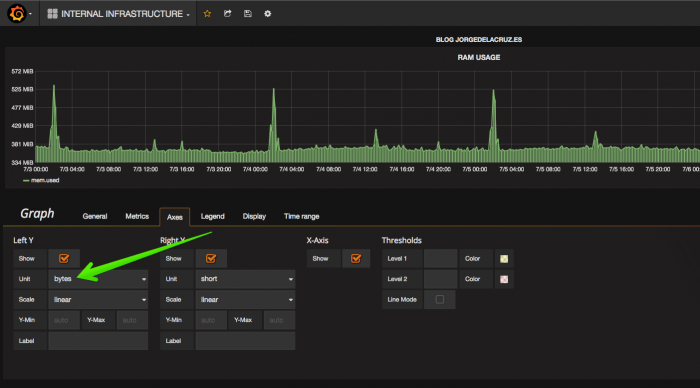Click the Thresholds Level 2 input field
The height and width of the screenshot is (388, 700).
pos(441,279)
